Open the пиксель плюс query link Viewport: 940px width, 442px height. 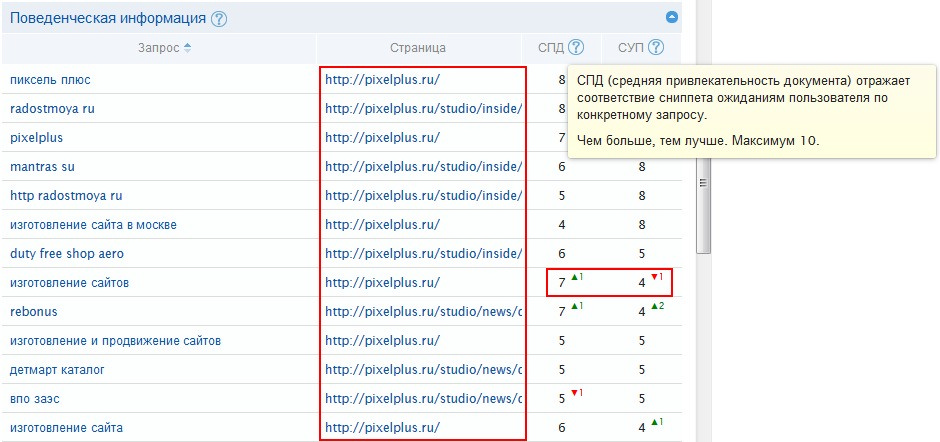tap(50, 79)
